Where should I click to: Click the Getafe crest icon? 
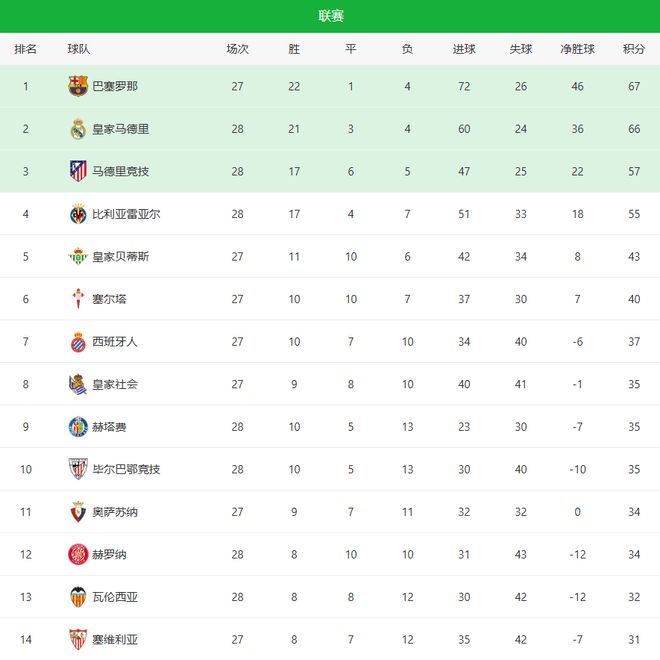78,427
